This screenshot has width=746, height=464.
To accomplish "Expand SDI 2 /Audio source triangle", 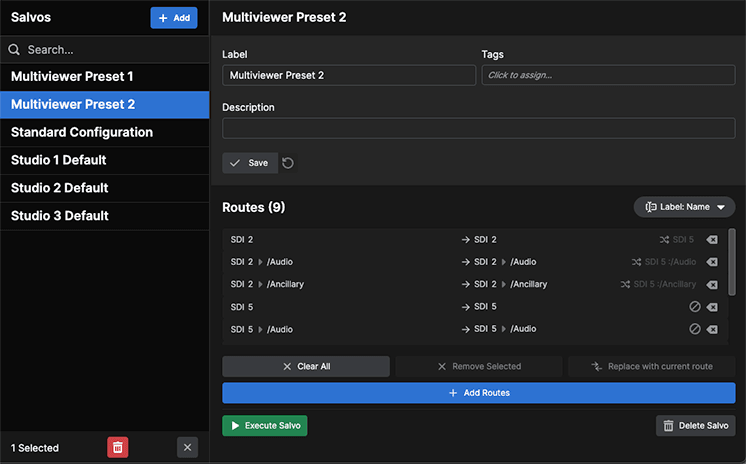I will click(x=260, y=262).
